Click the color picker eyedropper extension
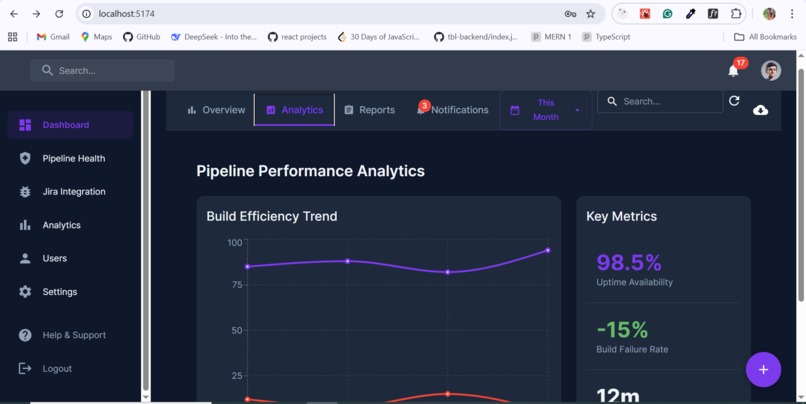806x404 pixels. [x=690, y=14]
